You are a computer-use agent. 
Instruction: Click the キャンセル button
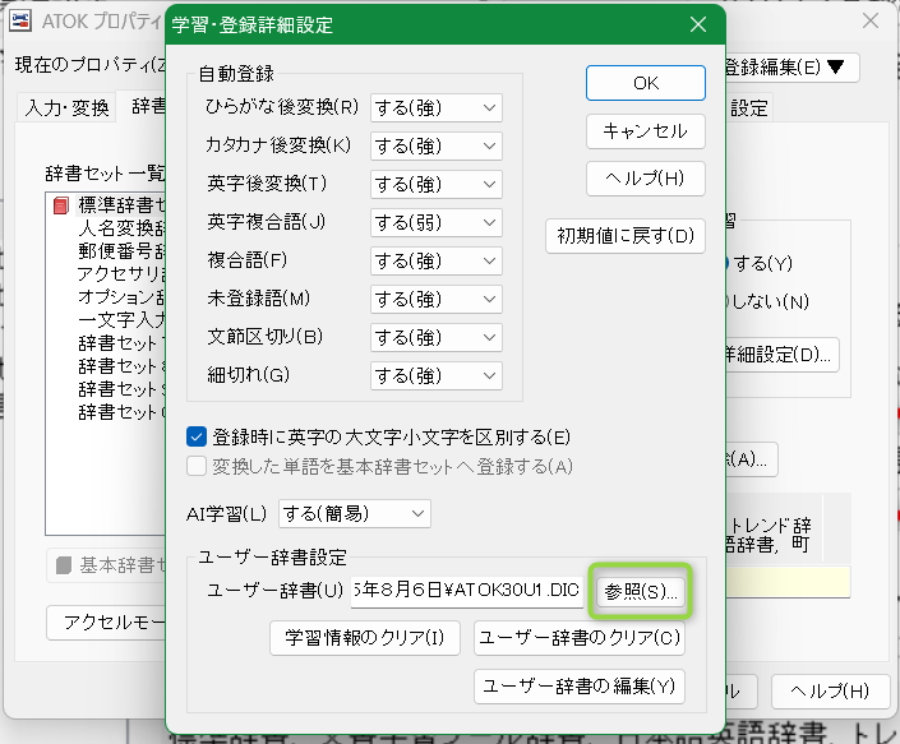coord(646,131)
